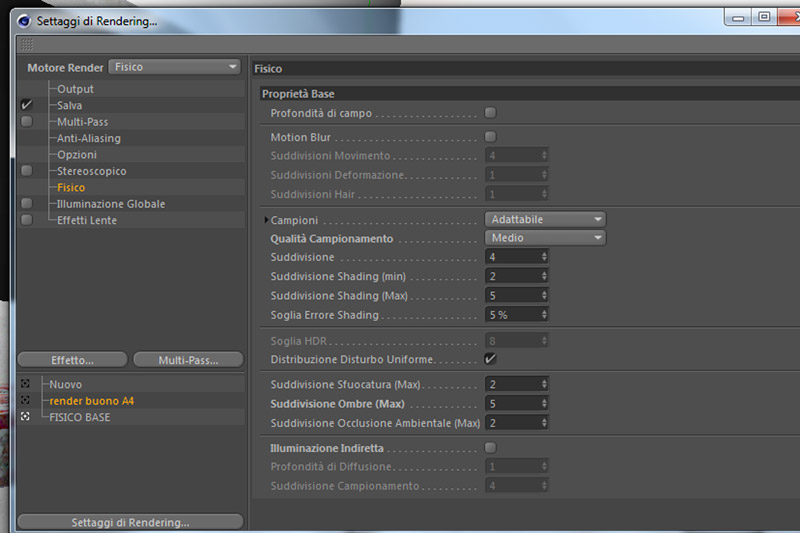The width and height of the screenshot is (800, 533).
Task: Select Illuminazione Globale in the list
Action: click(111, 204)
